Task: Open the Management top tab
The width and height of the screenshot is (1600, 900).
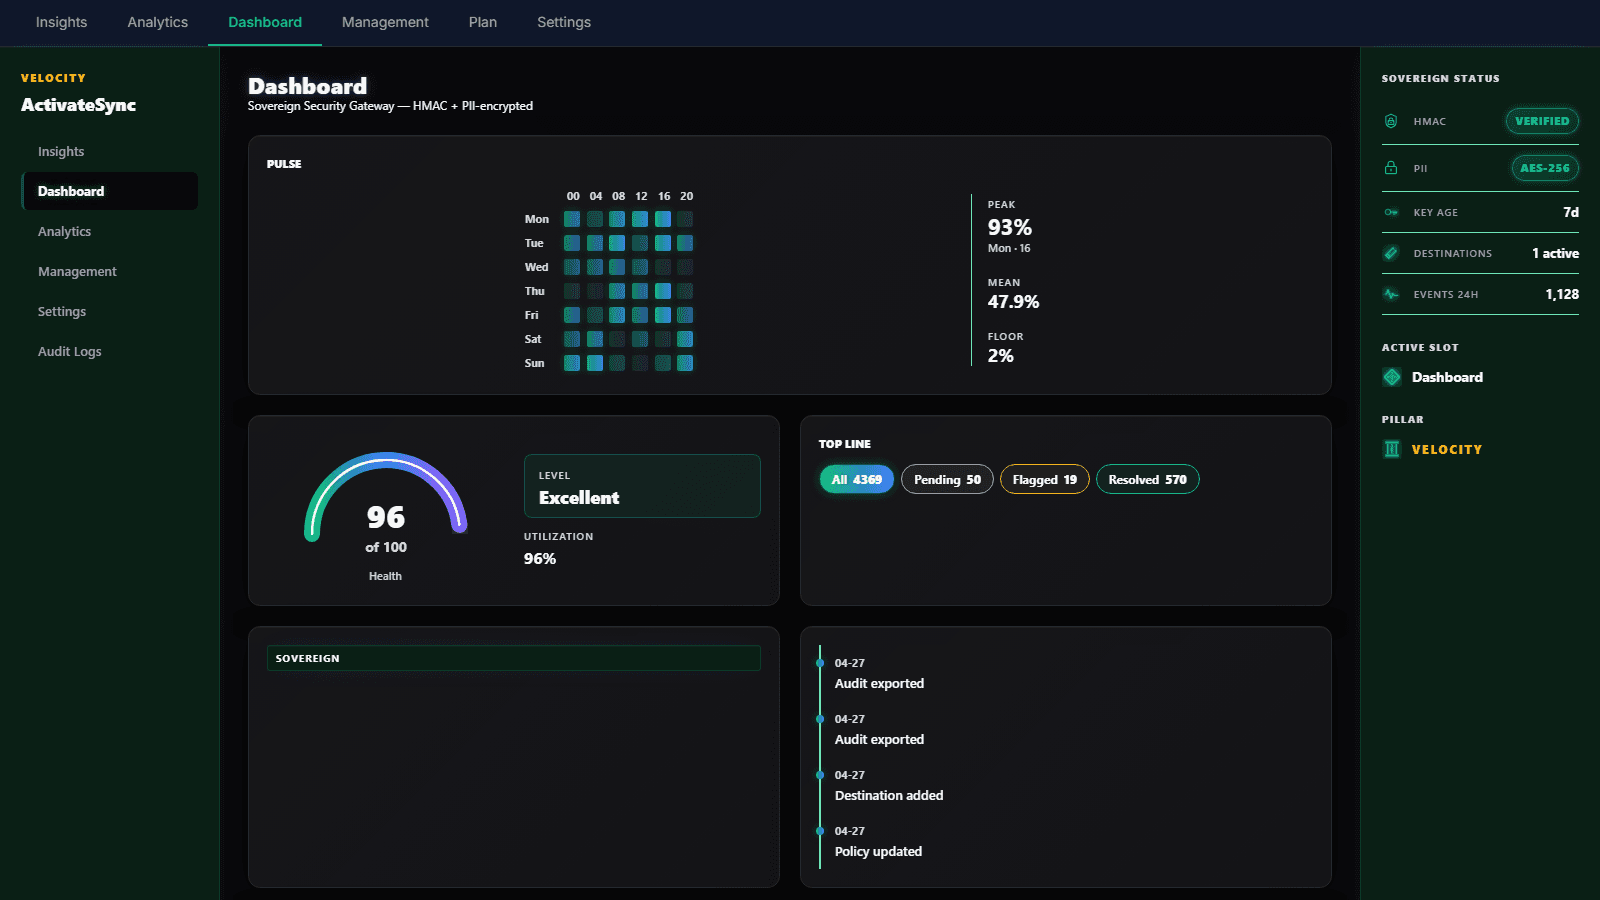Action: (385, 22)
